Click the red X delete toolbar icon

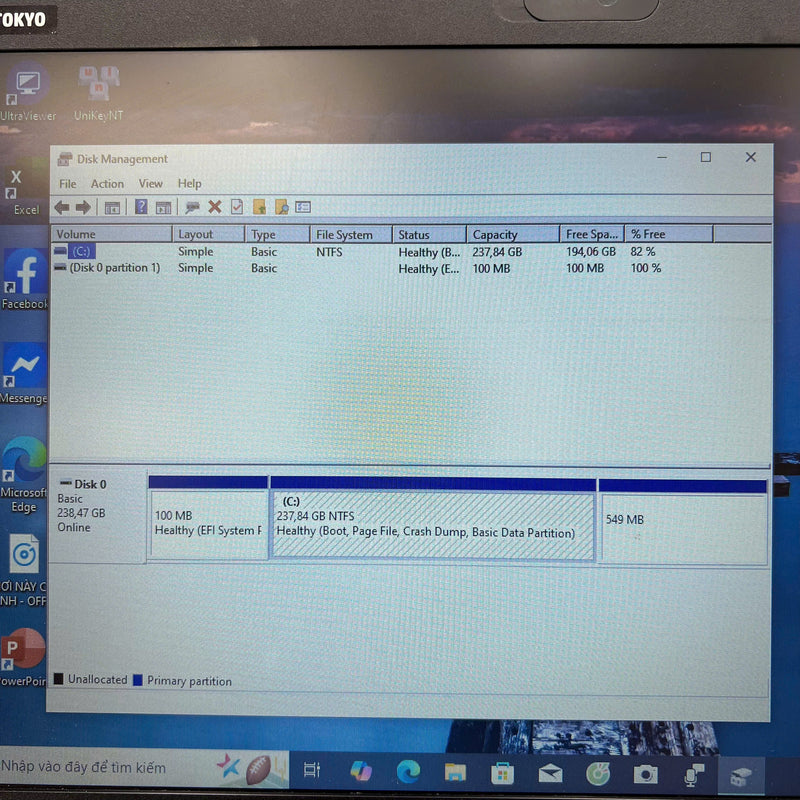click(x=215, y=207)
